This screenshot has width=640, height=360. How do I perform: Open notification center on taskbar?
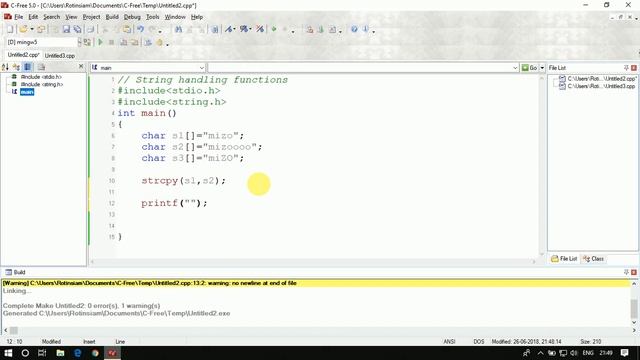(x=624, y=353)
